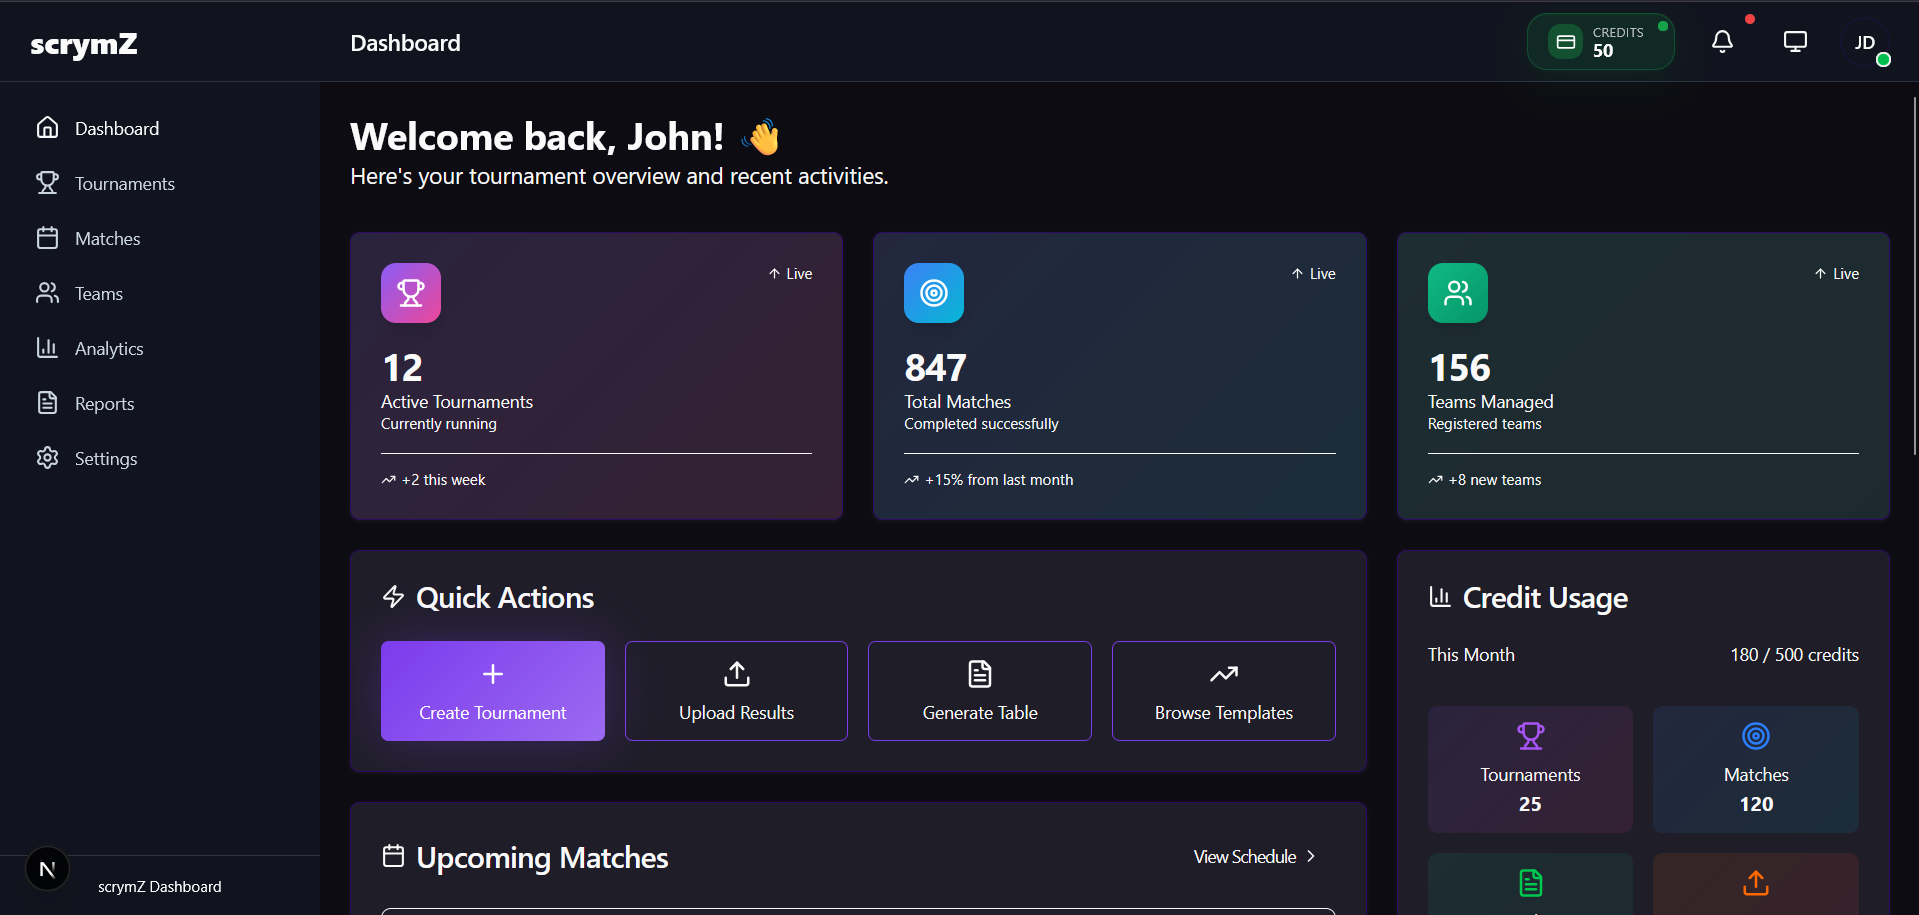Click the 180 / 500 credits progress indicator

click(x=1794, y=655)
